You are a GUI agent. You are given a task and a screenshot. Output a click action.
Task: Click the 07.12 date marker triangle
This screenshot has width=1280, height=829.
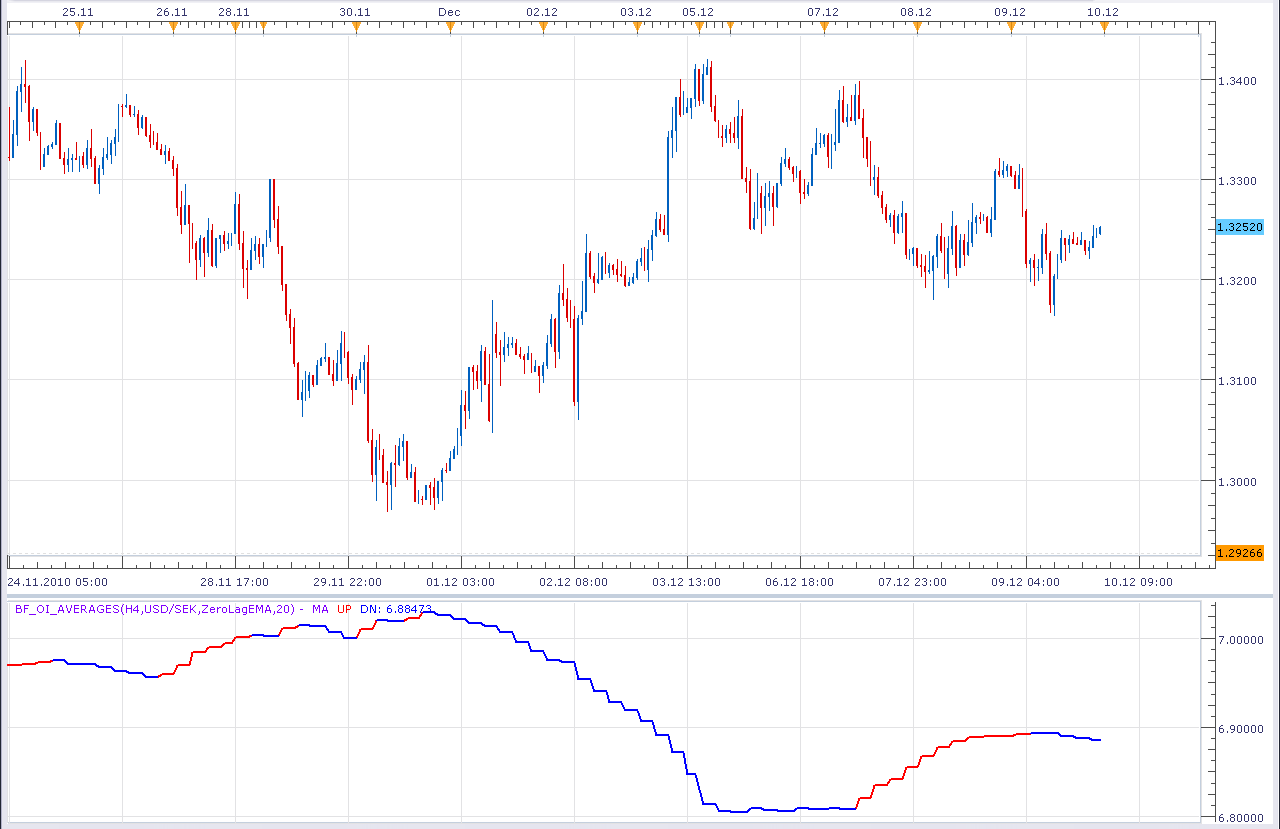[823, 27]
